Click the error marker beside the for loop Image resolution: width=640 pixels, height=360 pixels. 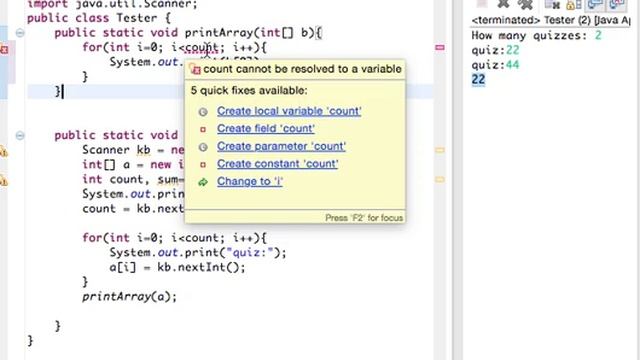click(x=4, y=49)
